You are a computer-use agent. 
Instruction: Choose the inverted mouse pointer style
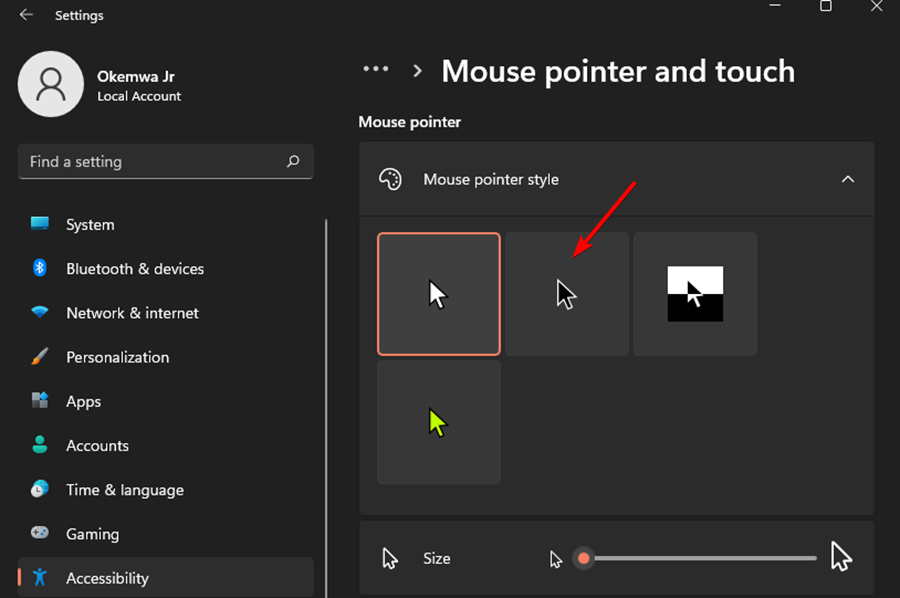coord(695,294)
